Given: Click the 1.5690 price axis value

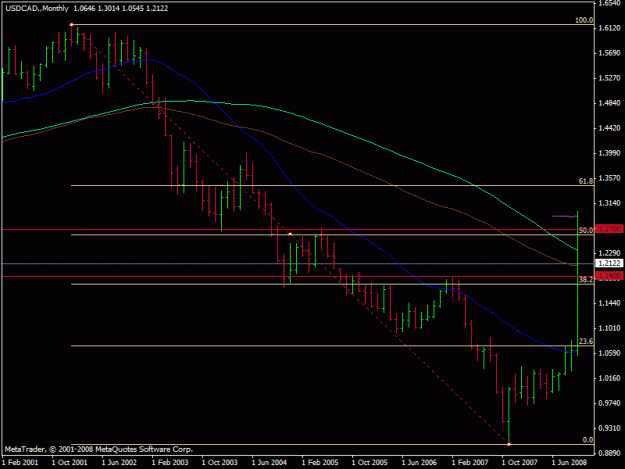Looking at the screenshot, I should 610,53.
